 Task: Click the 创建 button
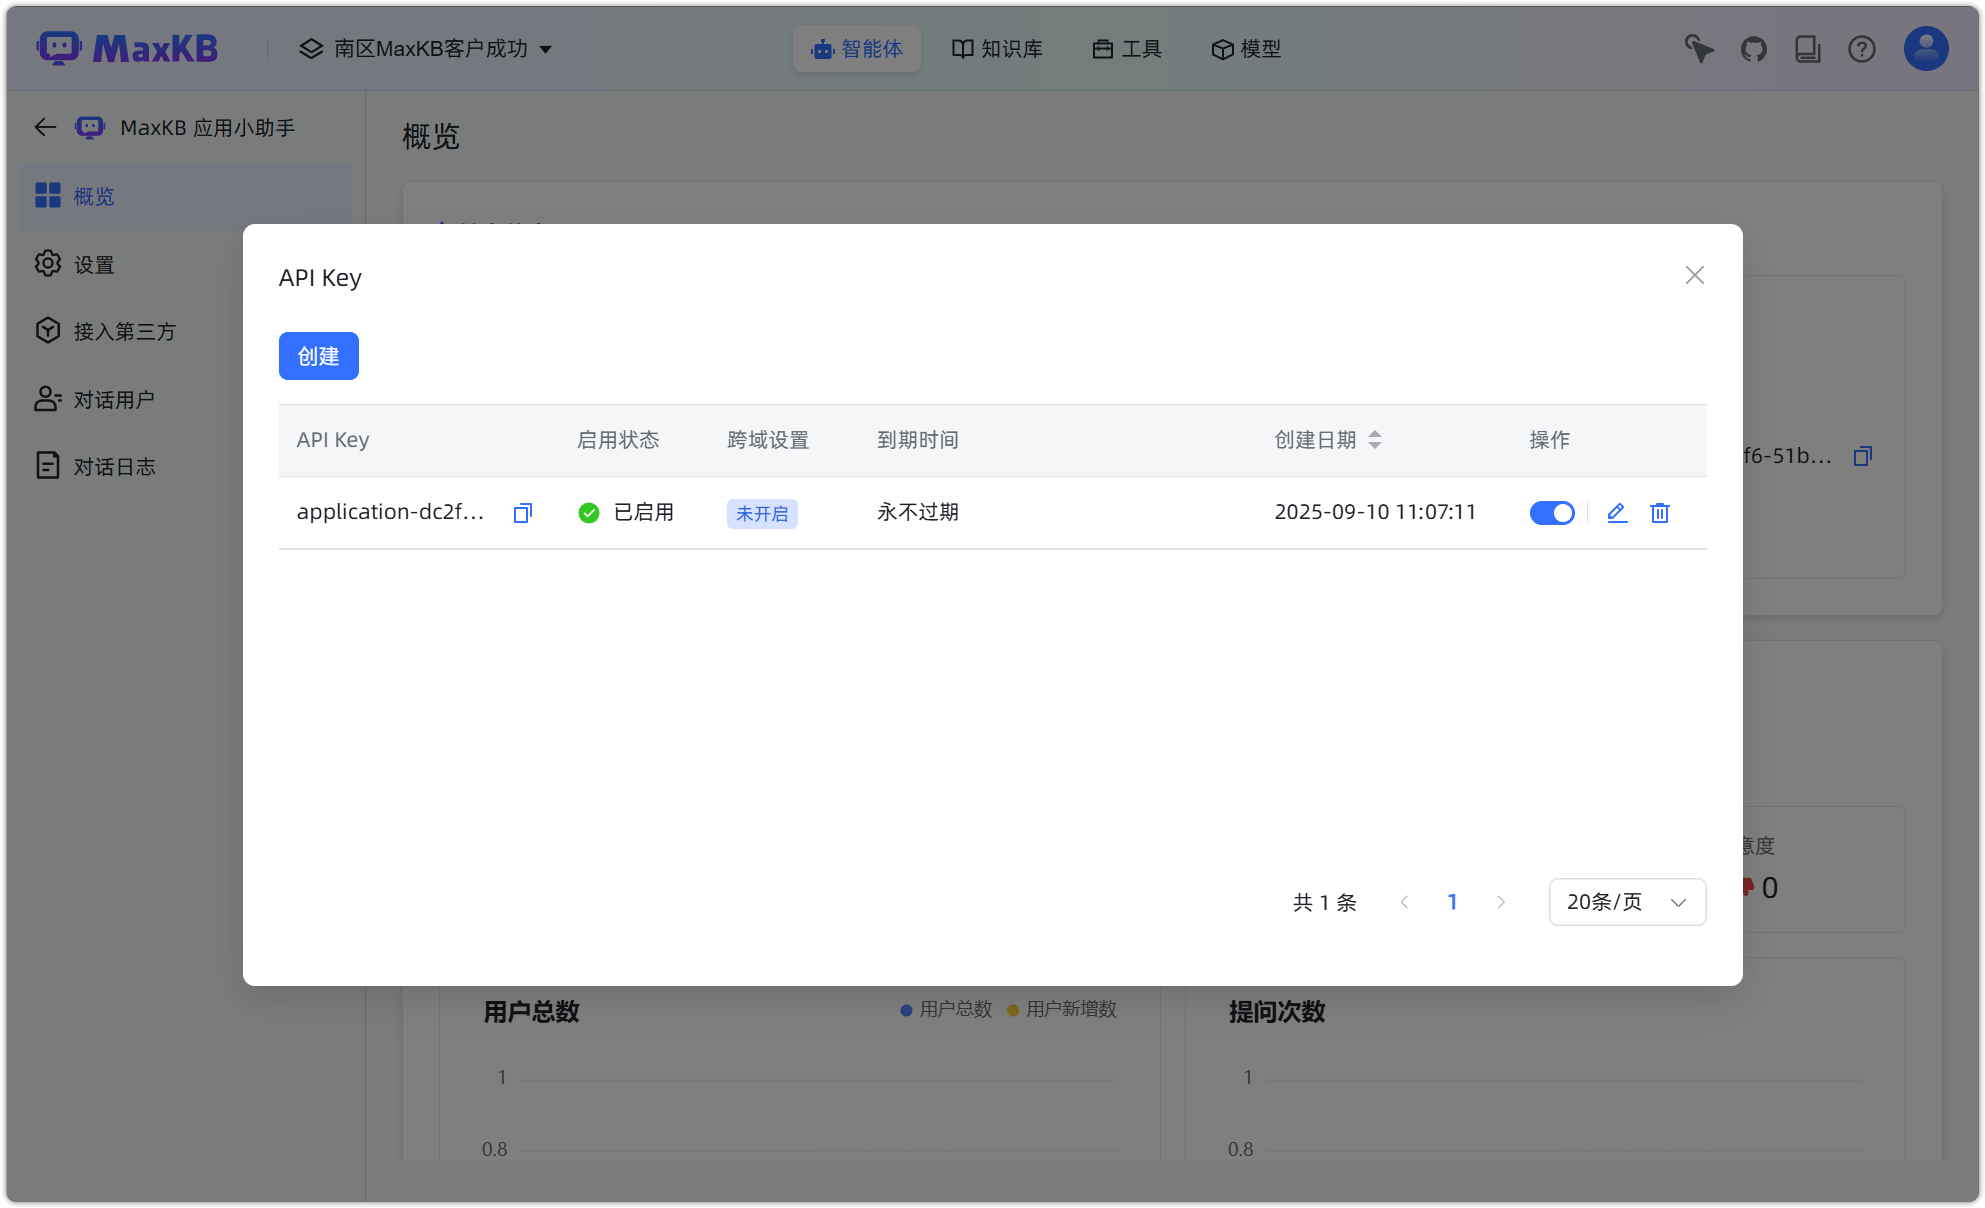pos(318,356)
